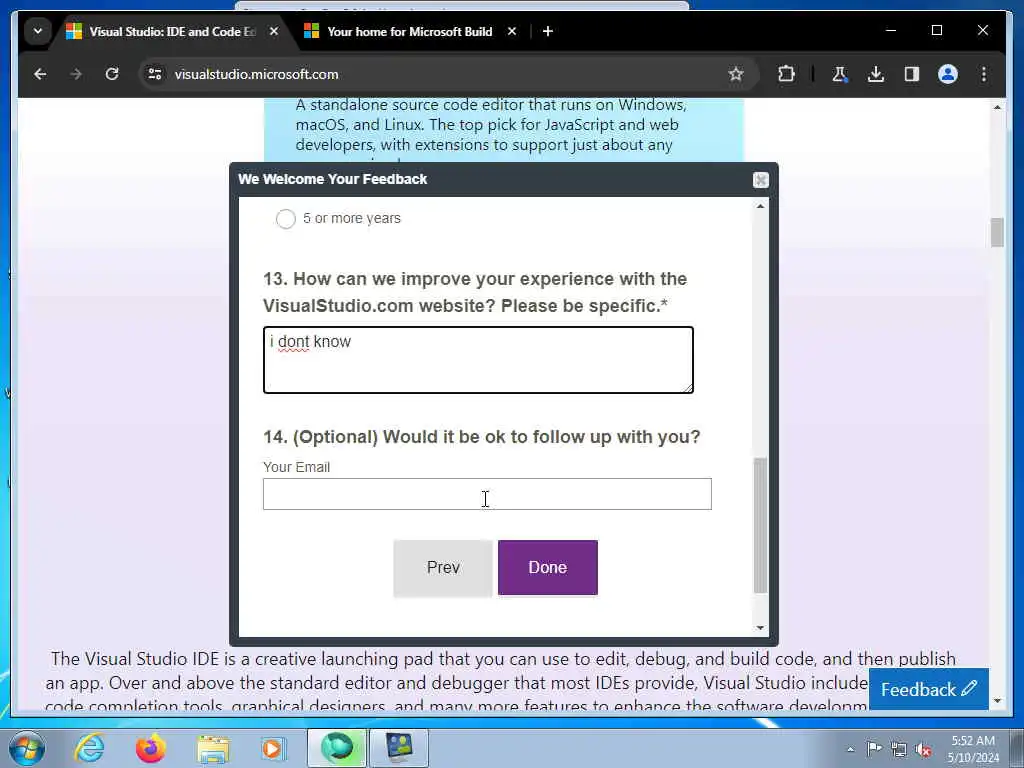View site information icon in address bar

[155, 74]
